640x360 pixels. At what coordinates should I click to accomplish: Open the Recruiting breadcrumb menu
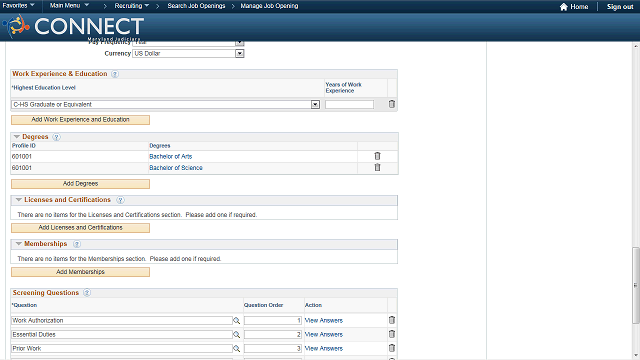[x=131, y=6]
